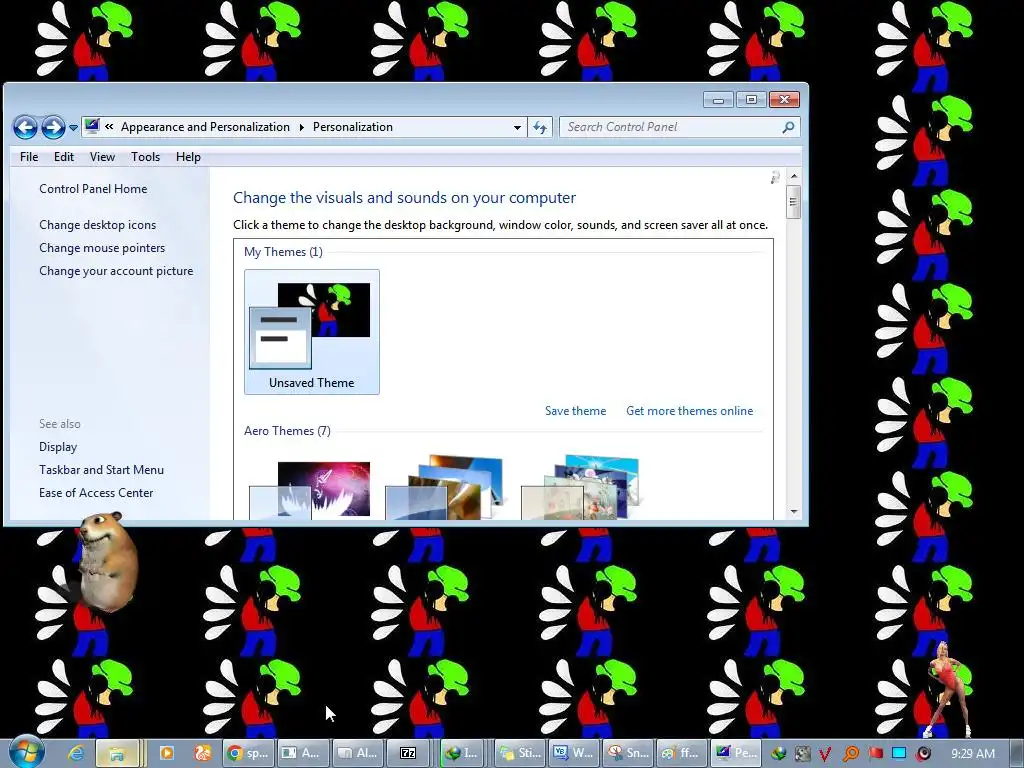This screenshot has width=1024, height=768.
Task: Click Appearance and Personalization breadcrumb
Action: (x=205, y=127)
